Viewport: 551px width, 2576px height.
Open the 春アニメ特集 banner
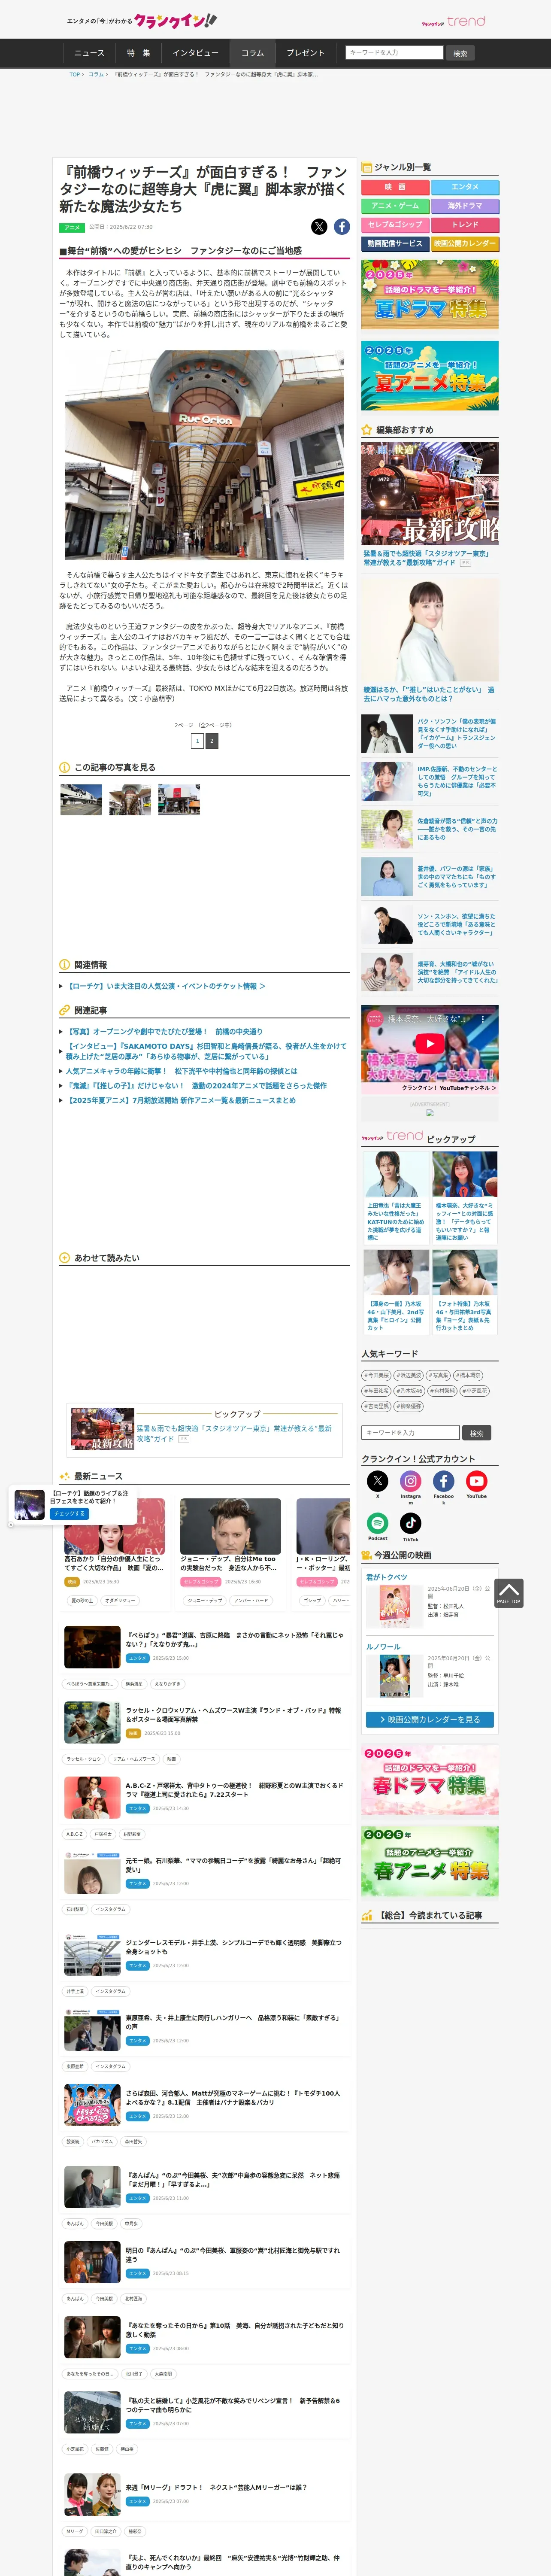tap(430, 1862)
